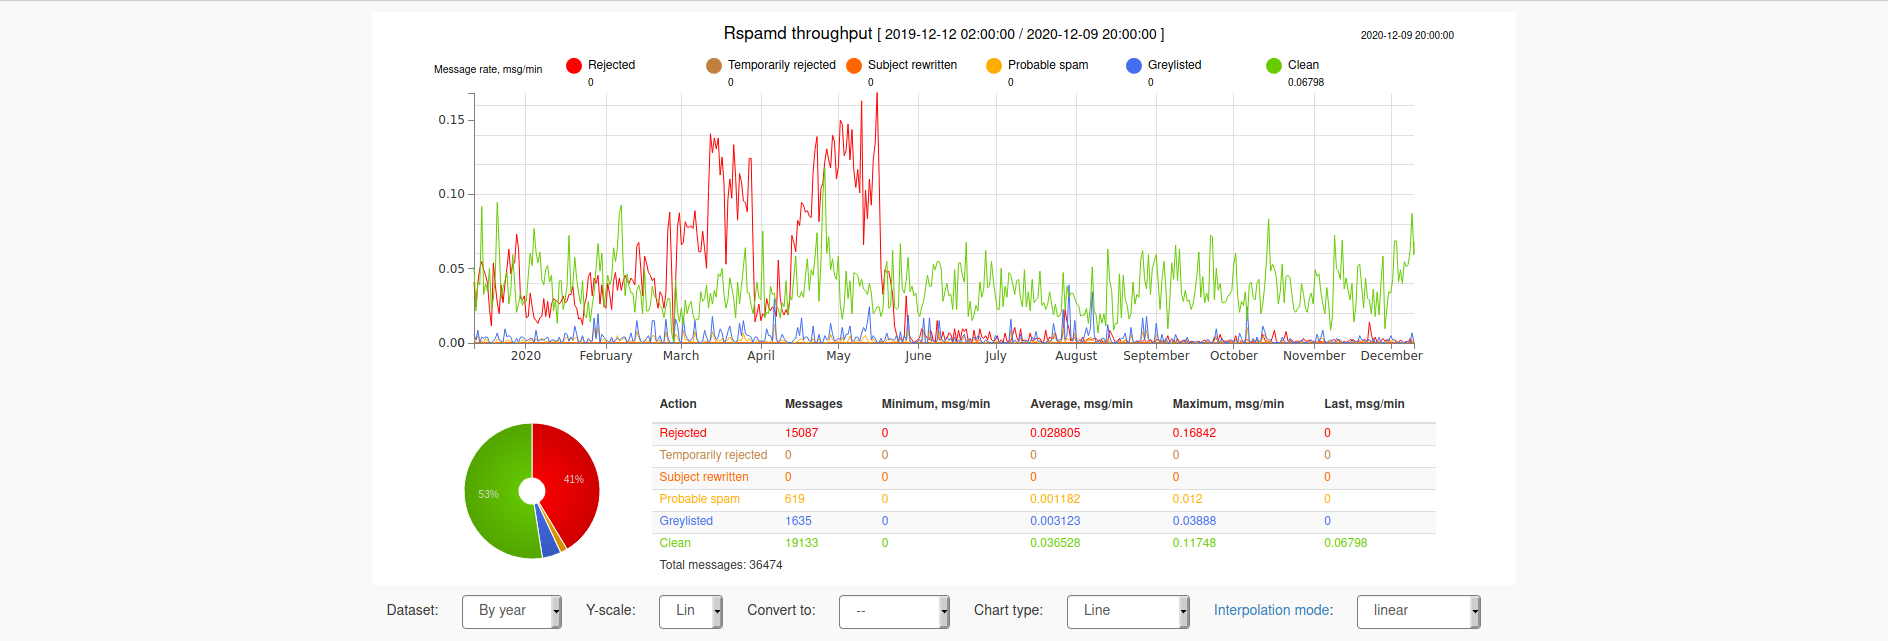Click the Clean maximum value 0.11748
This screenshot has width=1888, height=641.
(1194, 543)
